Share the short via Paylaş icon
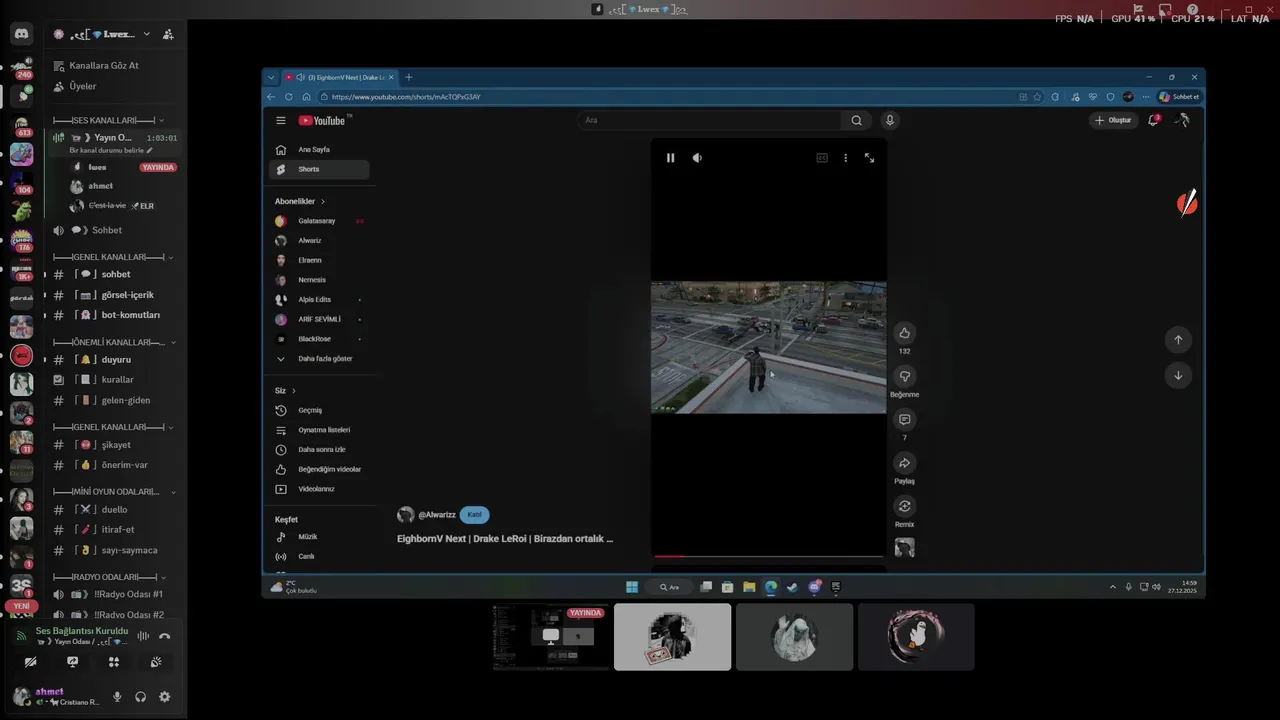 (904, 463)
